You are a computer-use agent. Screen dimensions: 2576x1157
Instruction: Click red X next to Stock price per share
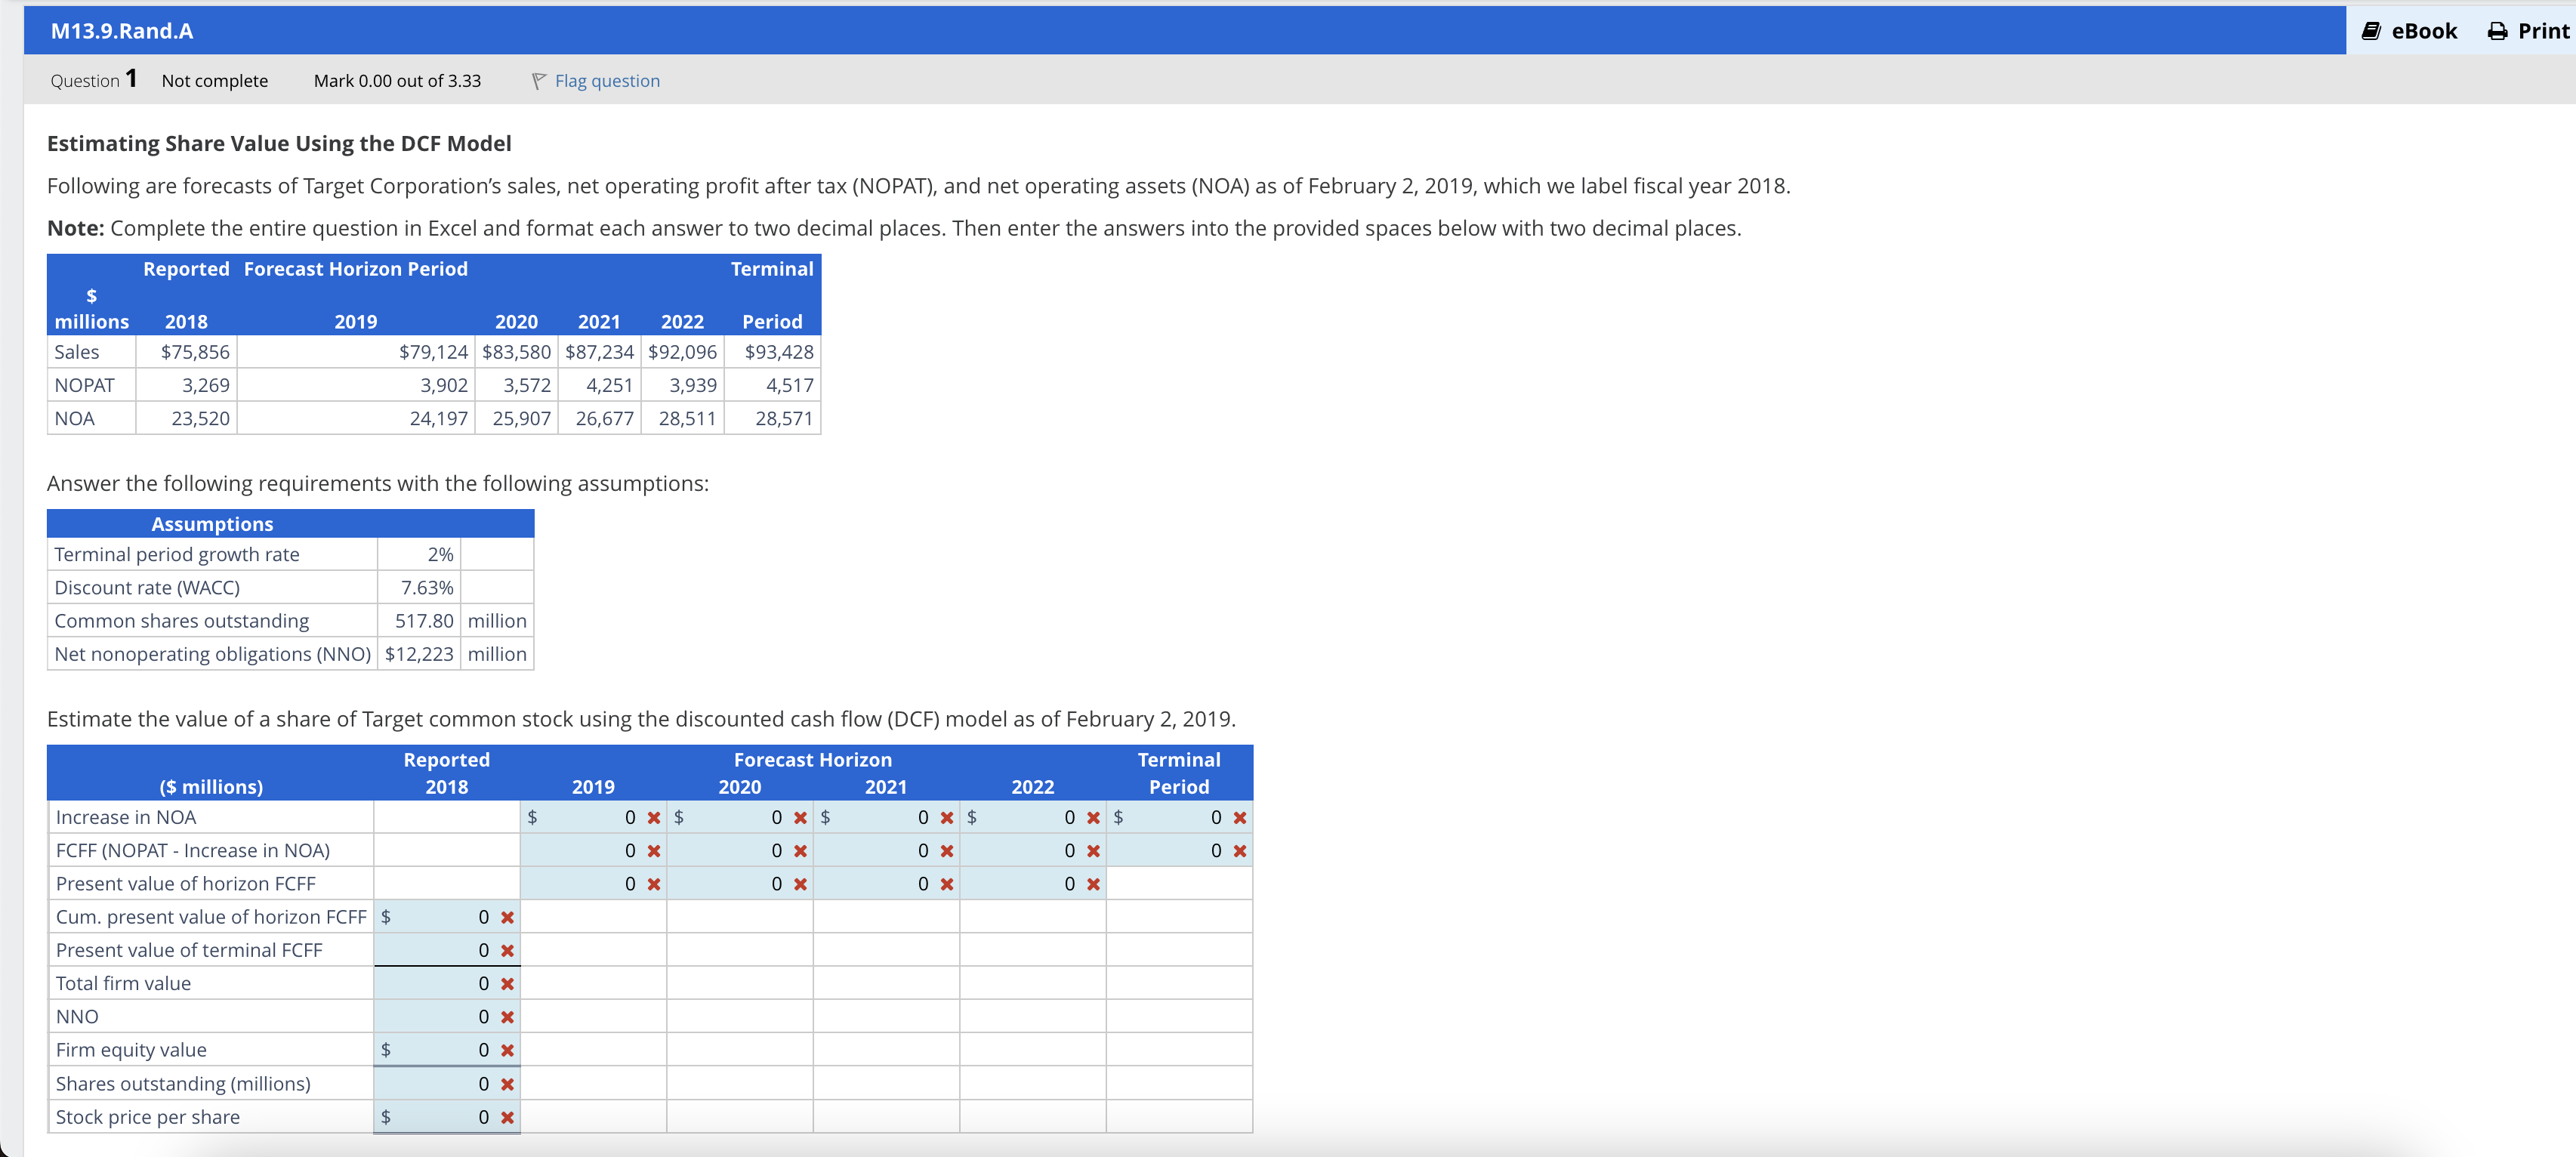[x=507, y=1117]
